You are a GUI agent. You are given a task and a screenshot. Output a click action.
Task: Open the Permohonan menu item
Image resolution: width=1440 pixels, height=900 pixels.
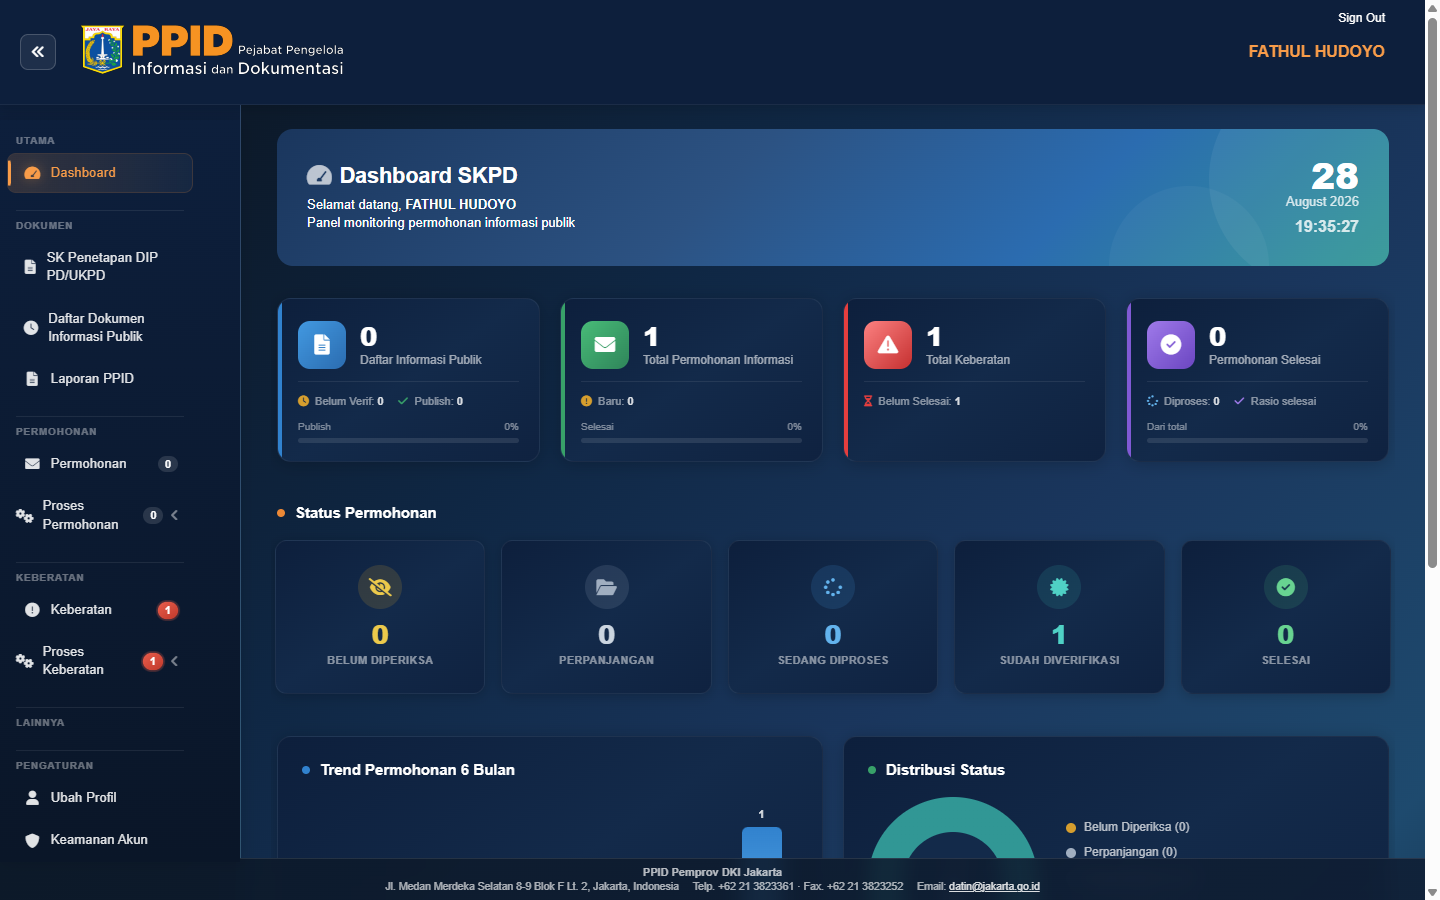point(100,464)
